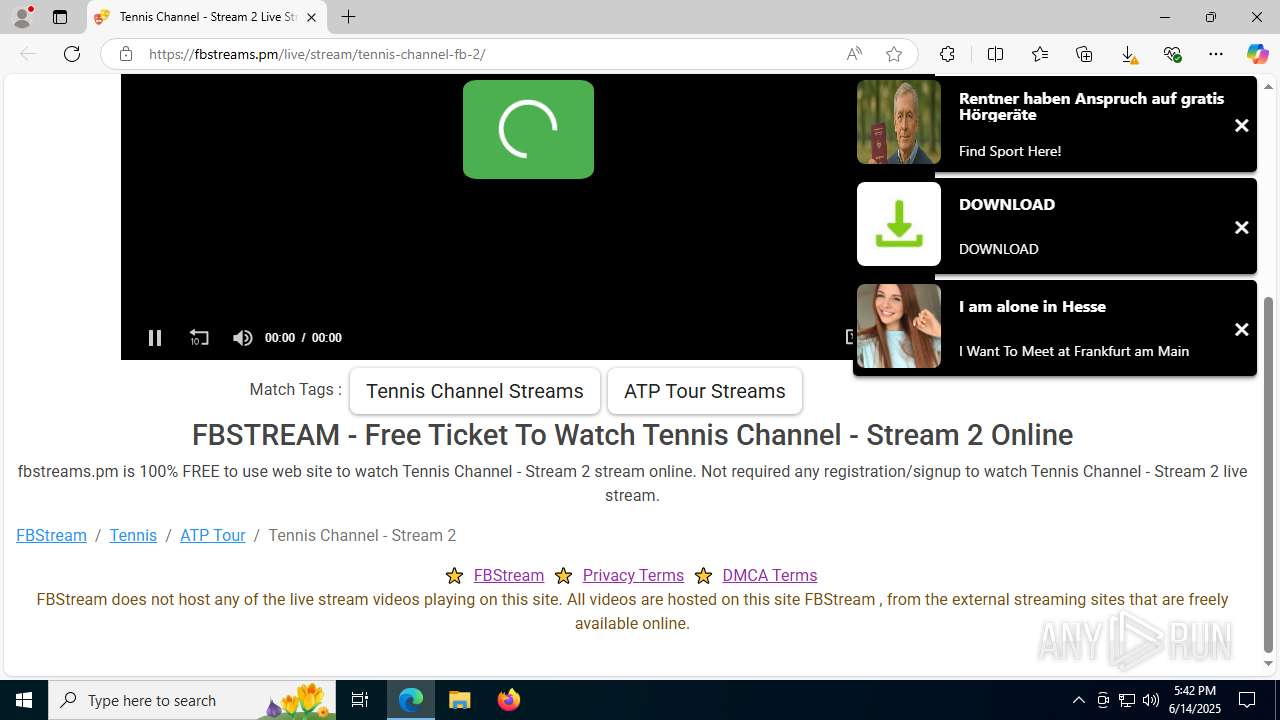The height and width of the screenshot is (720, 1280).
Task: Open Windows notification center
Action: pyautogui.click(x=1247, y=700)
